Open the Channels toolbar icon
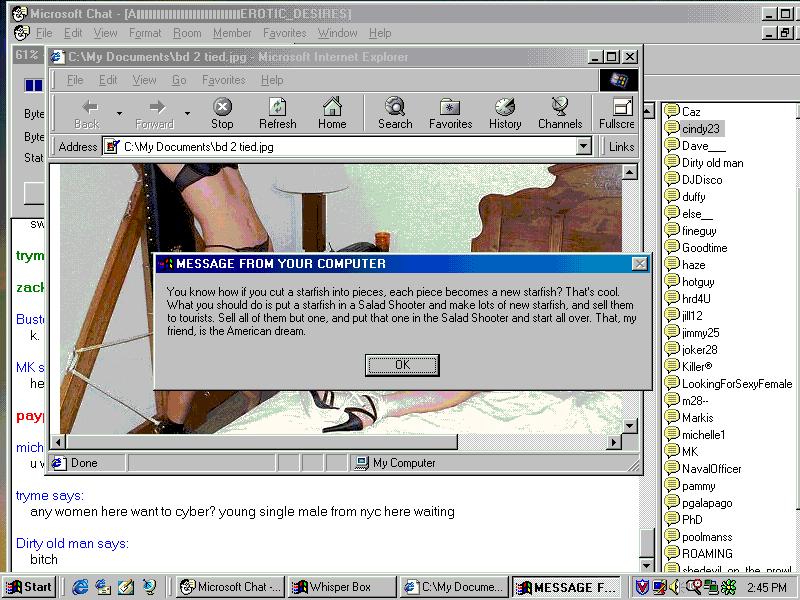Image resolution: width=800 pixels, height=600 pixels. (x=560, y=106)
